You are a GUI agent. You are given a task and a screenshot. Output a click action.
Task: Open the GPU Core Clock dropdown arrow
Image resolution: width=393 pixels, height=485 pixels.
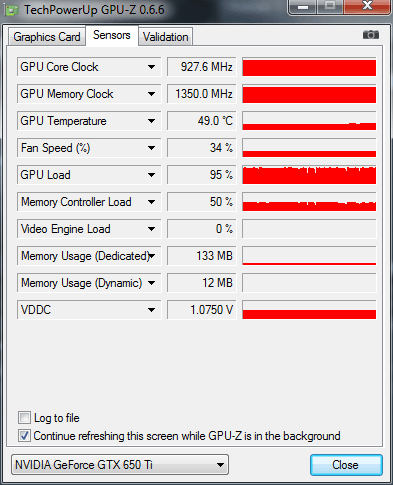[151, 67]
